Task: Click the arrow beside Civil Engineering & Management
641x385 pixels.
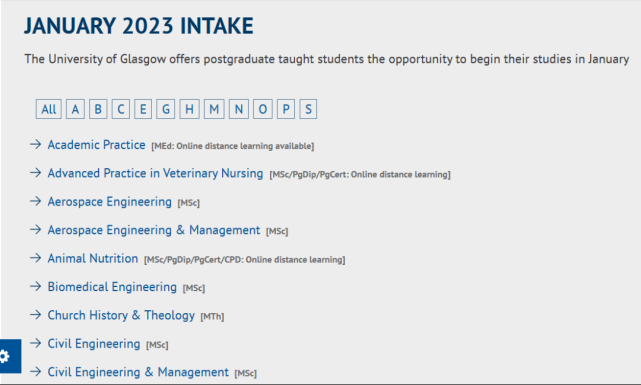Action: coord(36,372)
